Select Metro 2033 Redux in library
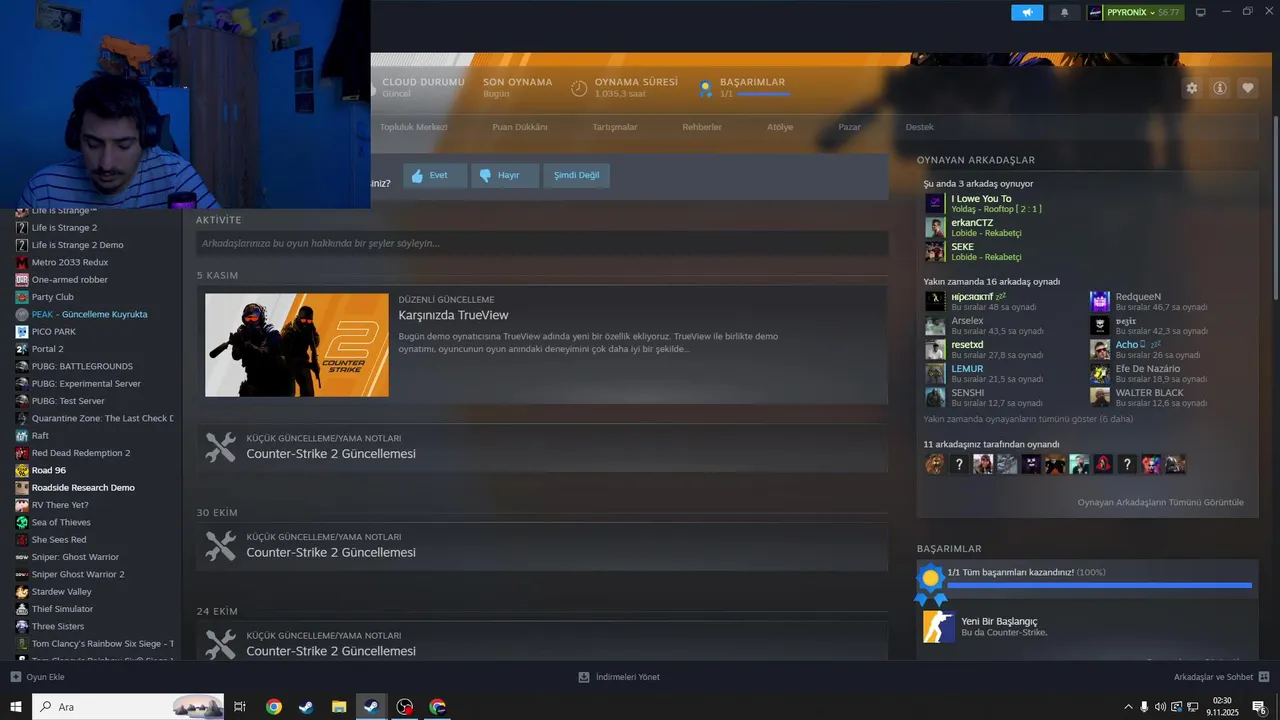 pos(69,262)
